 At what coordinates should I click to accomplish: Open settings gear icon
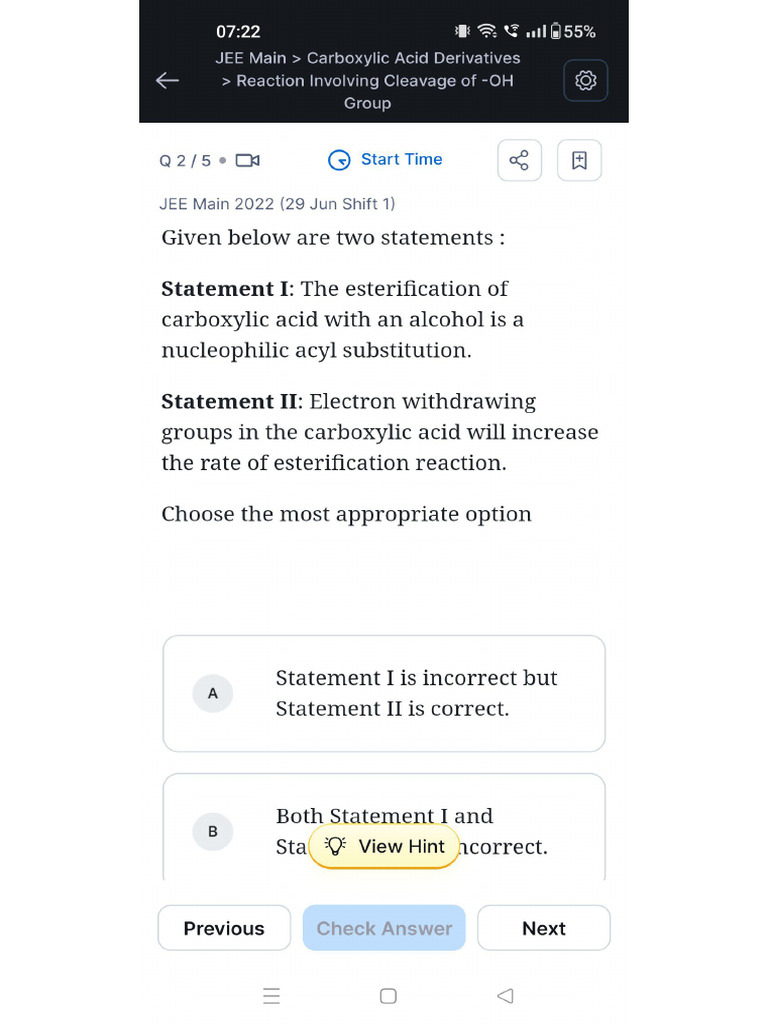point(586,81)
